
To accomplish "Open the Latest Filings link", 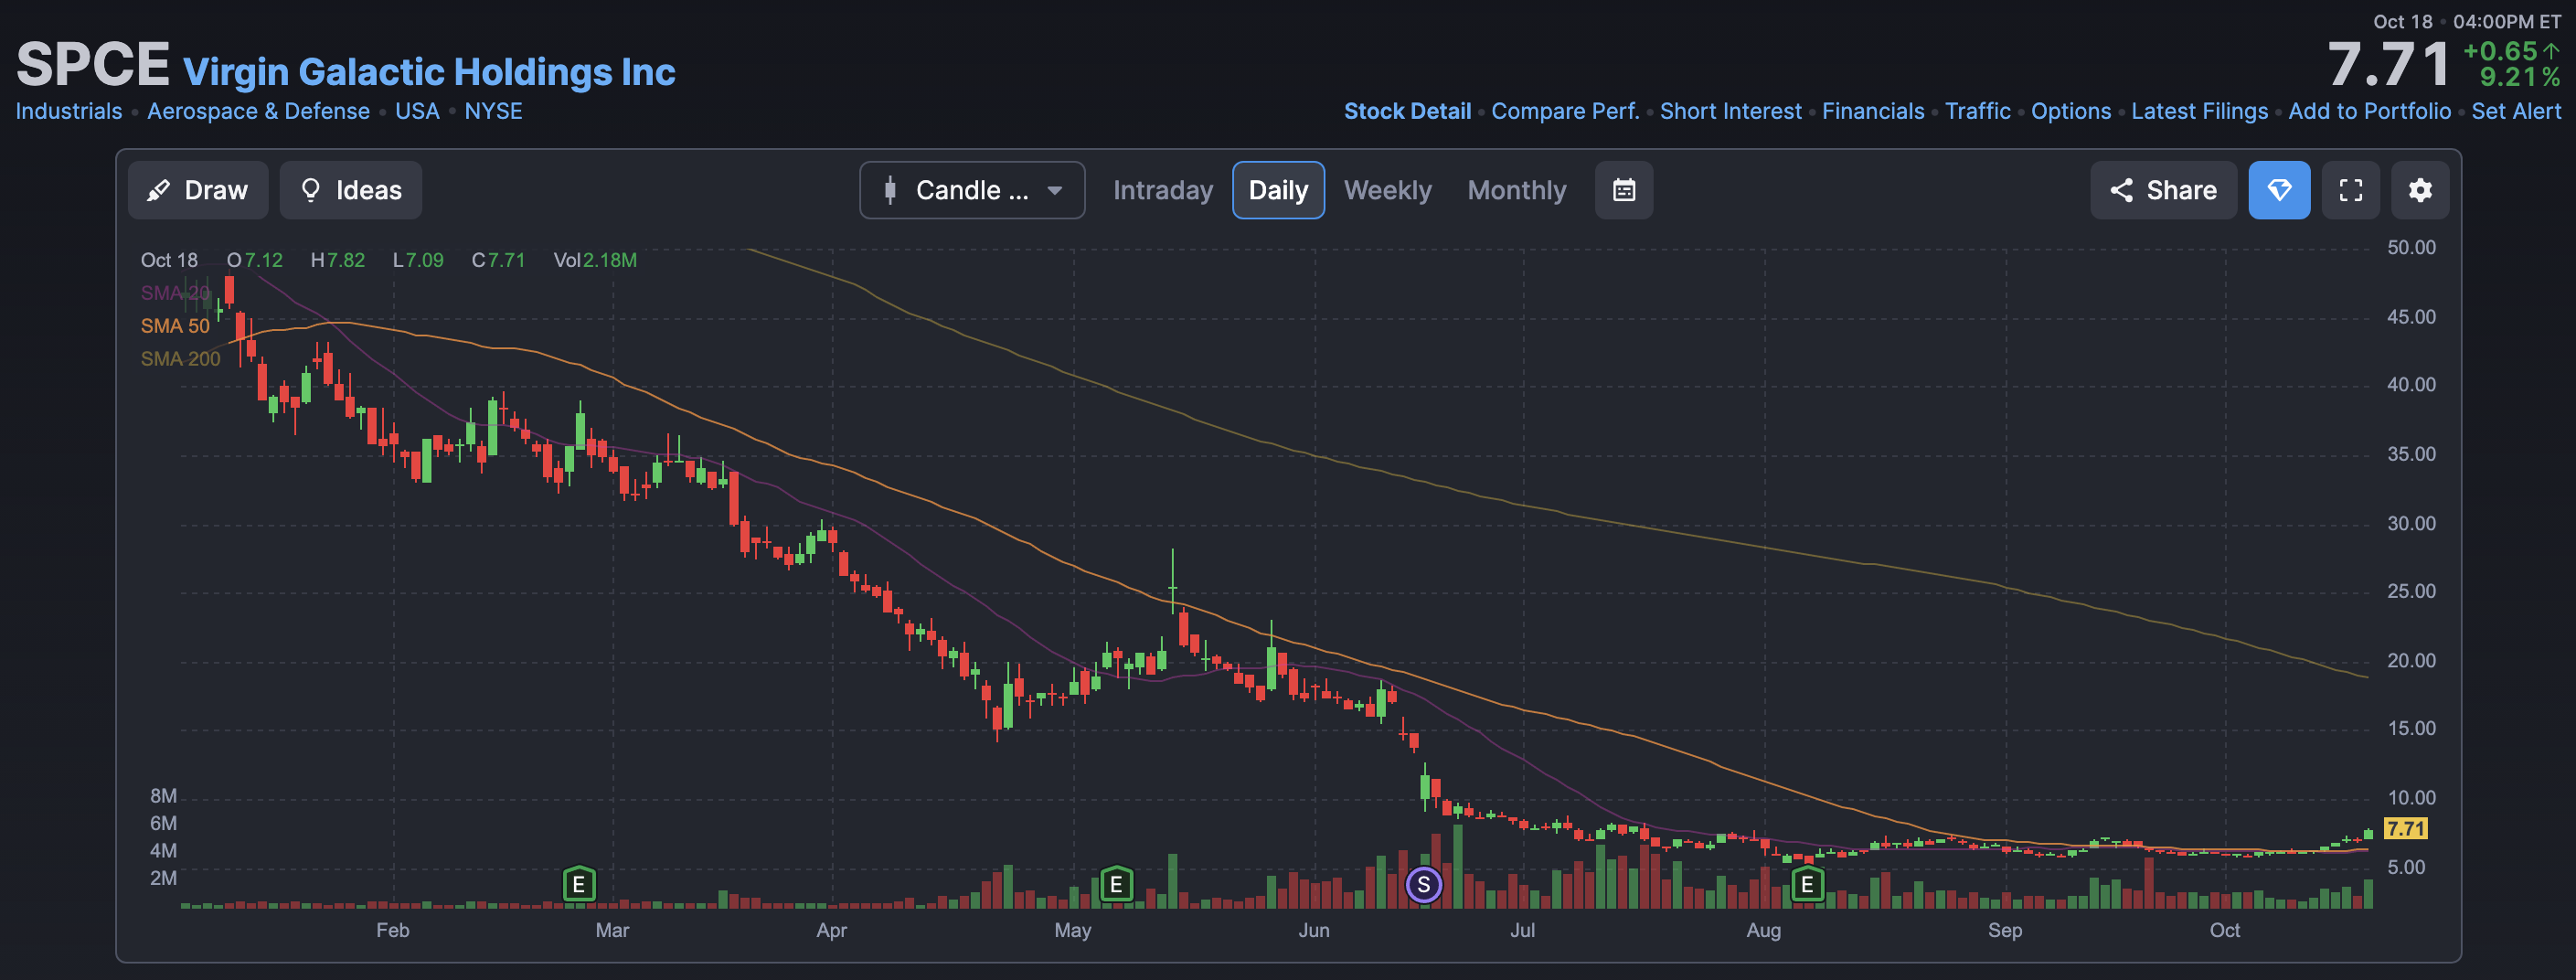I will pyautogui.click(x=2199, y=111).
